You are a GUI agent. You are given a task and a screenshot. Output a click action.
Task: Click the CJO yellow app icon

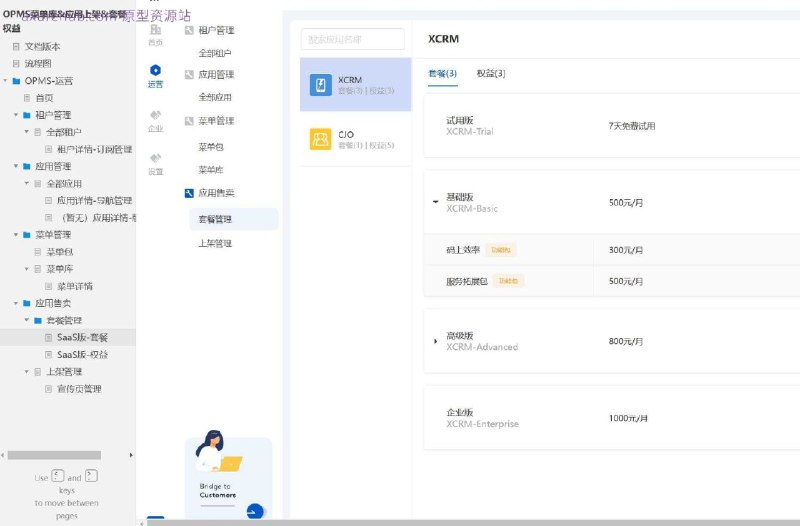coord(320,139)
